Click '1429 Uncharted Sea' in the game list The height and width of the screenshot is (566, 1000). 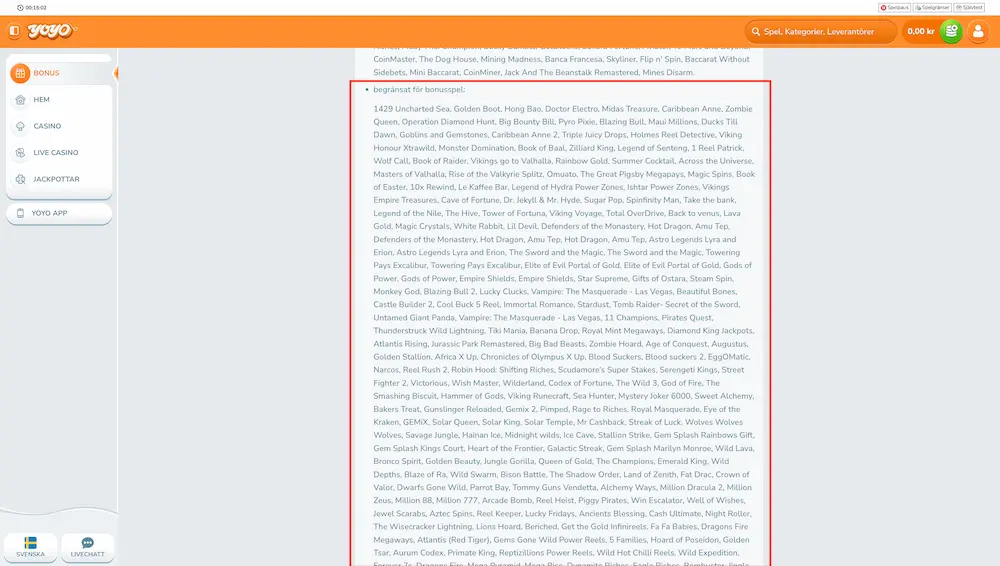(x=411, y=109)
